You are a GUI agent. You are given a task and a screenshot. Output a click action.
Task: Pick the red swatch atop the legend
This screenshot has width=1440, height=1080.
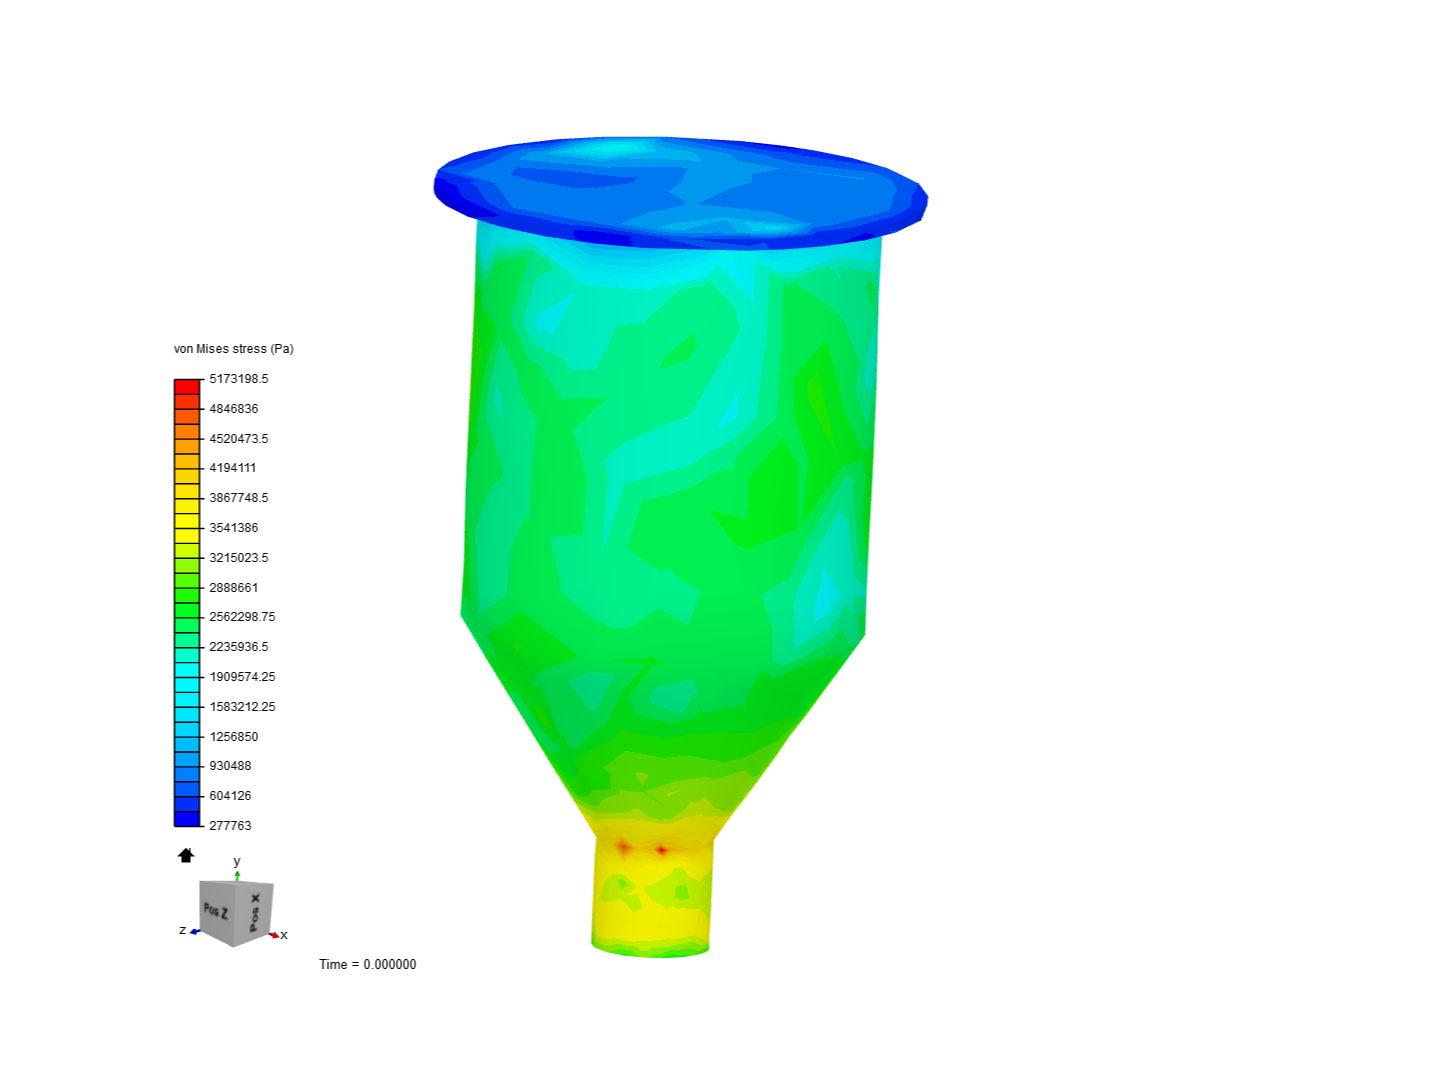(187, 386)
